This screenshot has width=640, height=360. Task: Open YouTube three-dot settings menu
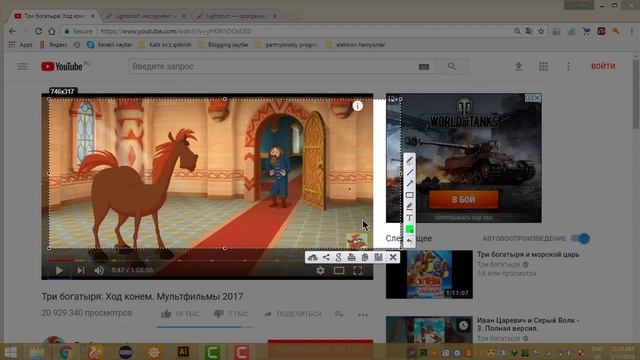tap(568, 66)
